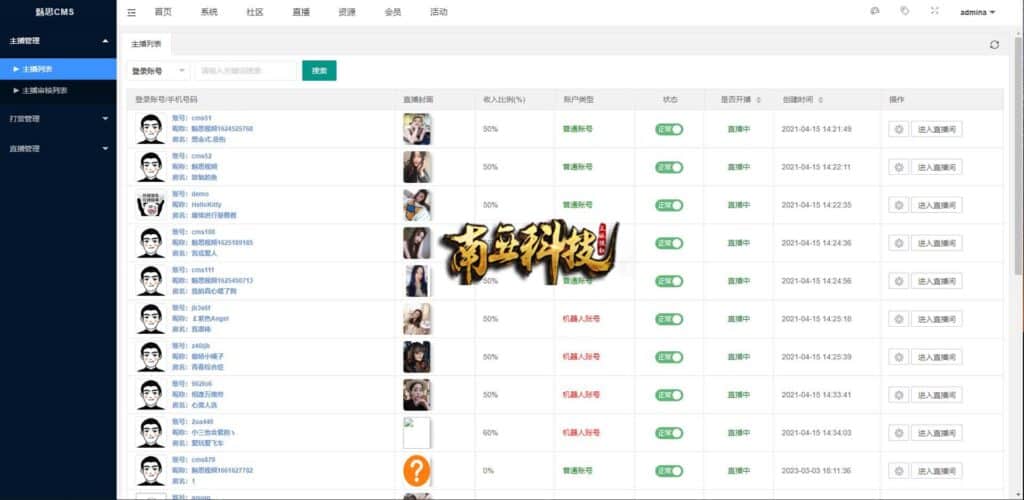The height and width of the screenshot is (500, 1024).
Task: Open settings gear for account cms51
Action: point(898,129)
